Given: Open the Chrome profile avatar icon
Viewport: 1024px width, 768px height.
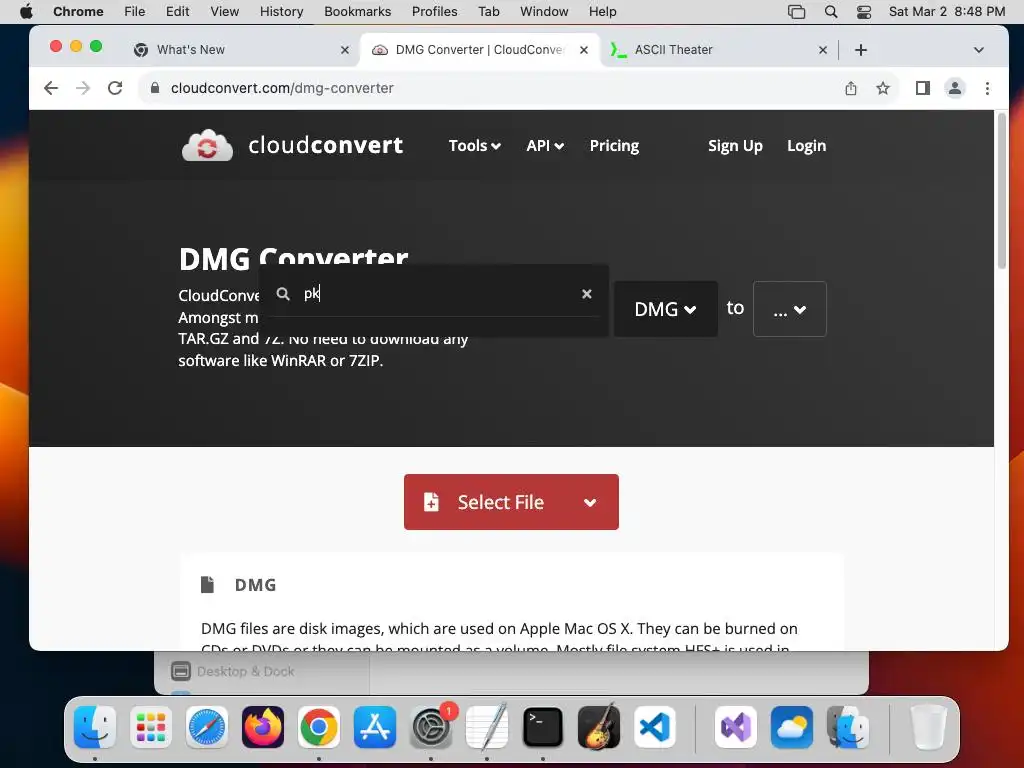Looking at the screenshot, I should tap(955, 88).
